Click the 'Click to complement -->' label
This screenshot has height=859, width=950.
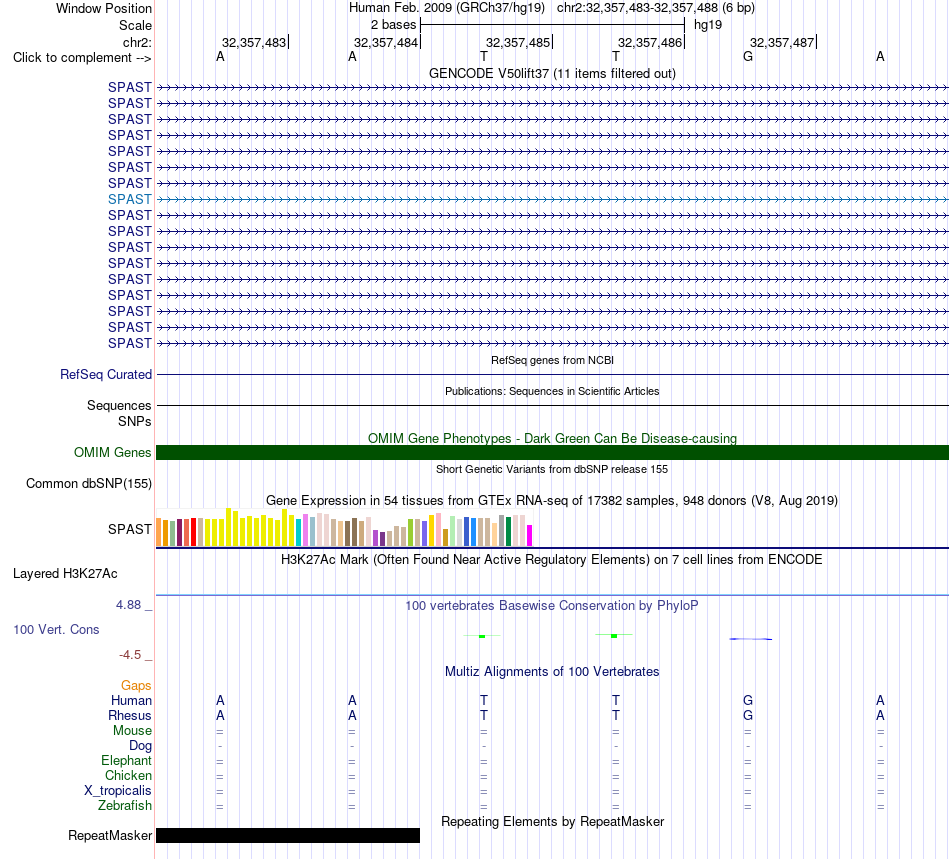82,58
